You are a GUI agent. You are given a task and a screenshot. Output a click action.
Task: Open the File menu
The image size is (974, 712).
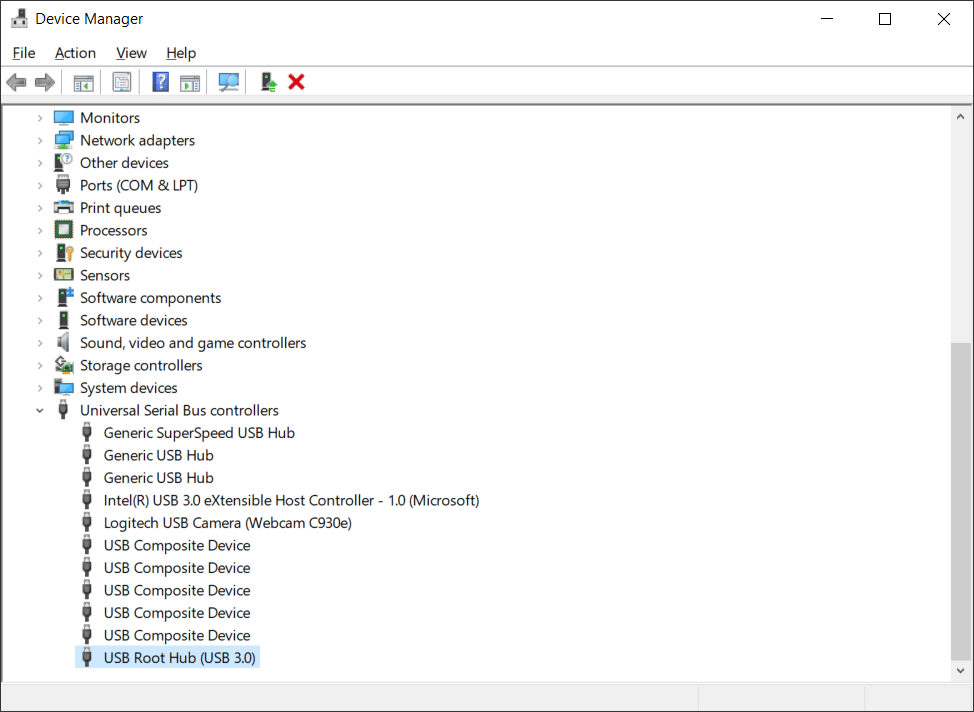[x=24, y=53]
